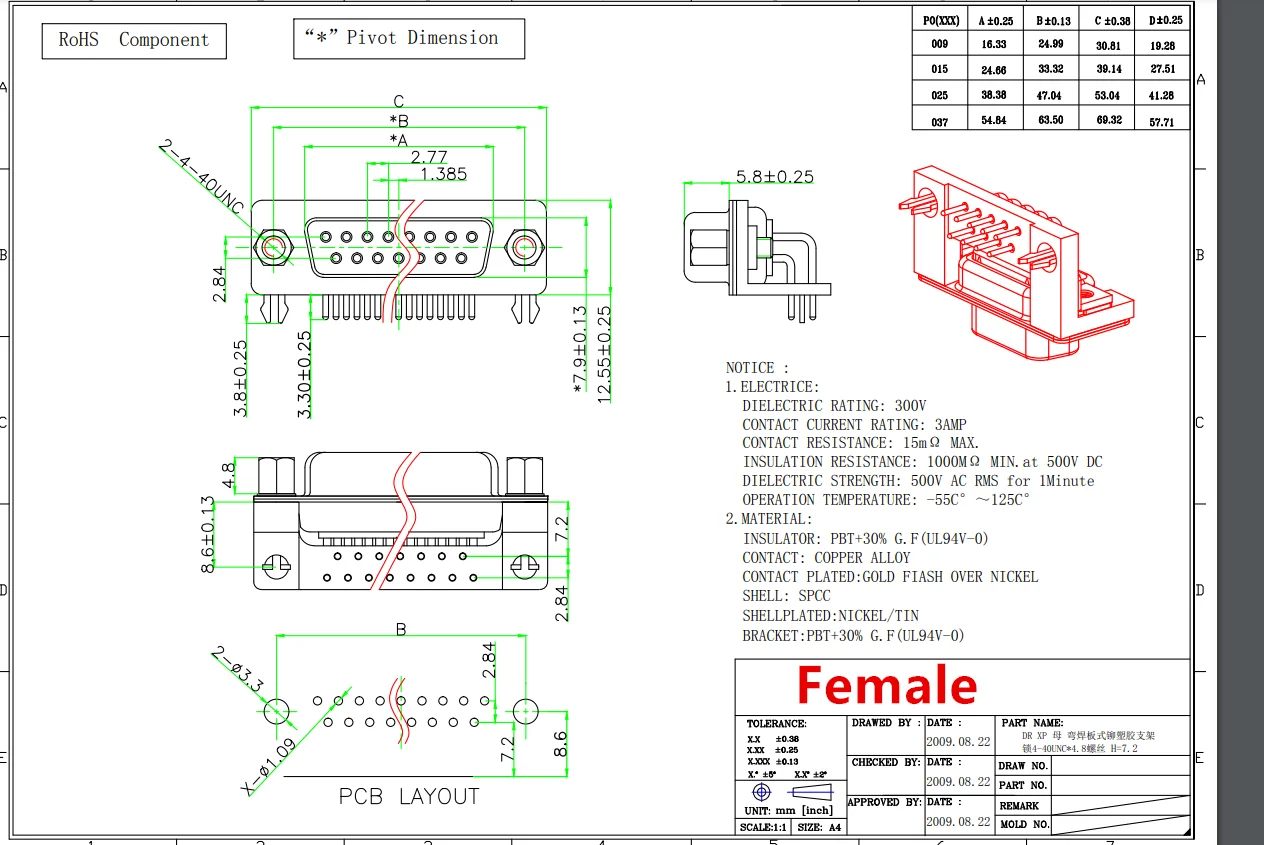This screenshot has height=845, width=1264.
Task: Click the red Female title text
Action: coord(886,687)
